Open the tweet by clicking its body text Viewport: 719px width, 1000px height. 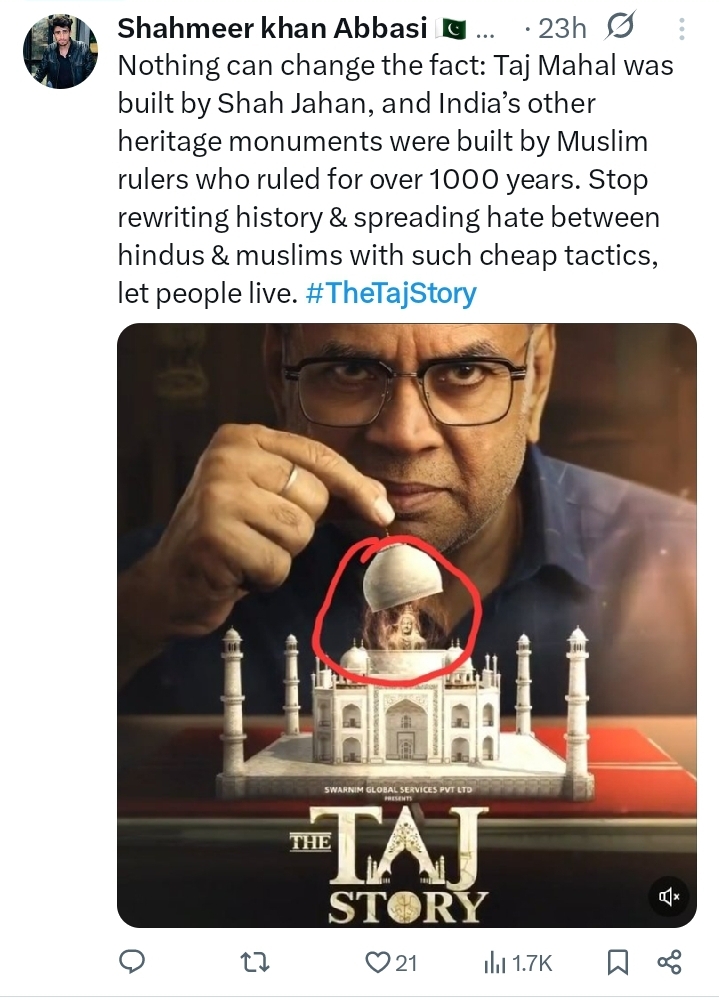coord(390,180)
